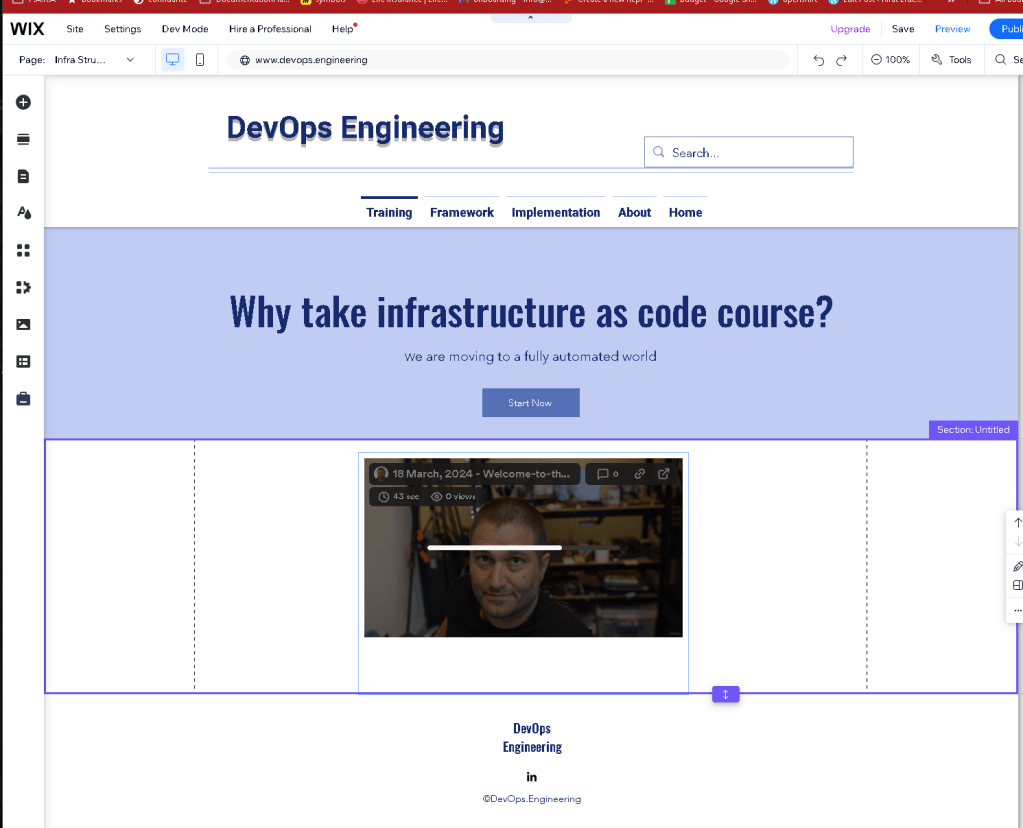Click the purple section stretch handle
Image resolution: width=1023 pixels, height=828 pixels.
725,694
